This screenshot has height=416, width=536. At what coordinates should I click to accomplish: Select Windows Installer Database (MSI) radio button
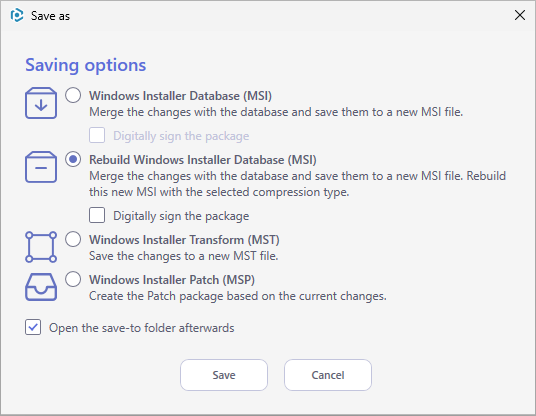coord(73,95)
